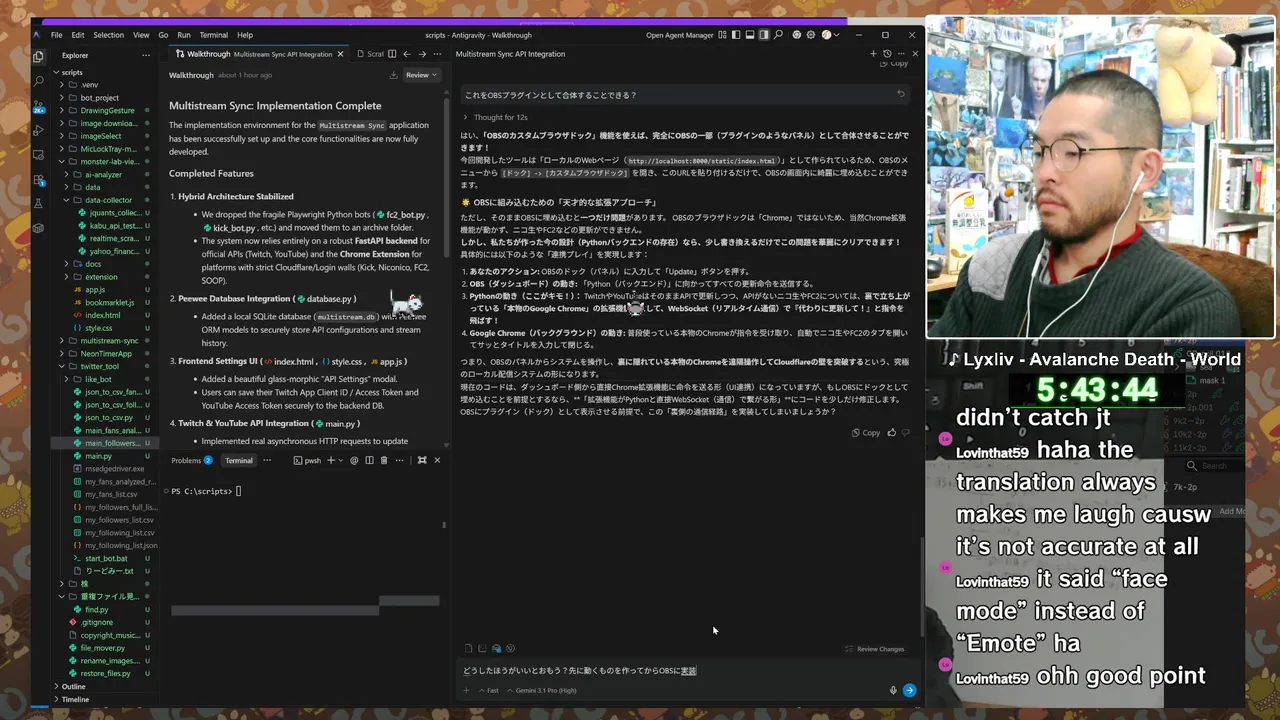Copy the agent response
Screen dimensions: 1280x720
pos(866,433)
